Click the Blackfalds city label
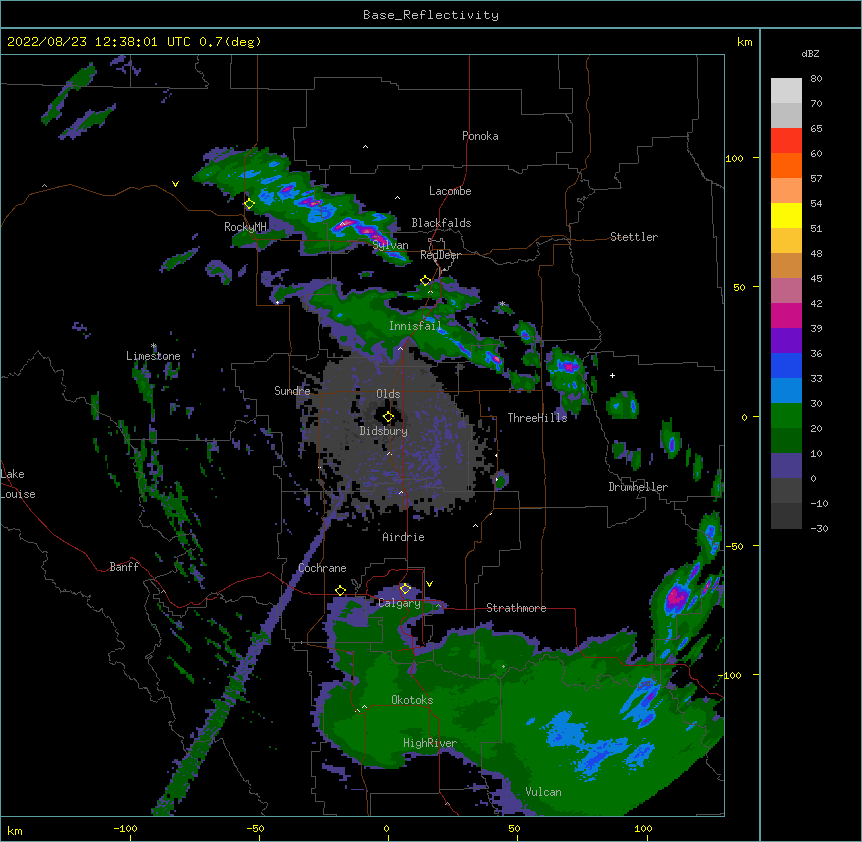Screen dimensions: 862x842 pos(441,223)
